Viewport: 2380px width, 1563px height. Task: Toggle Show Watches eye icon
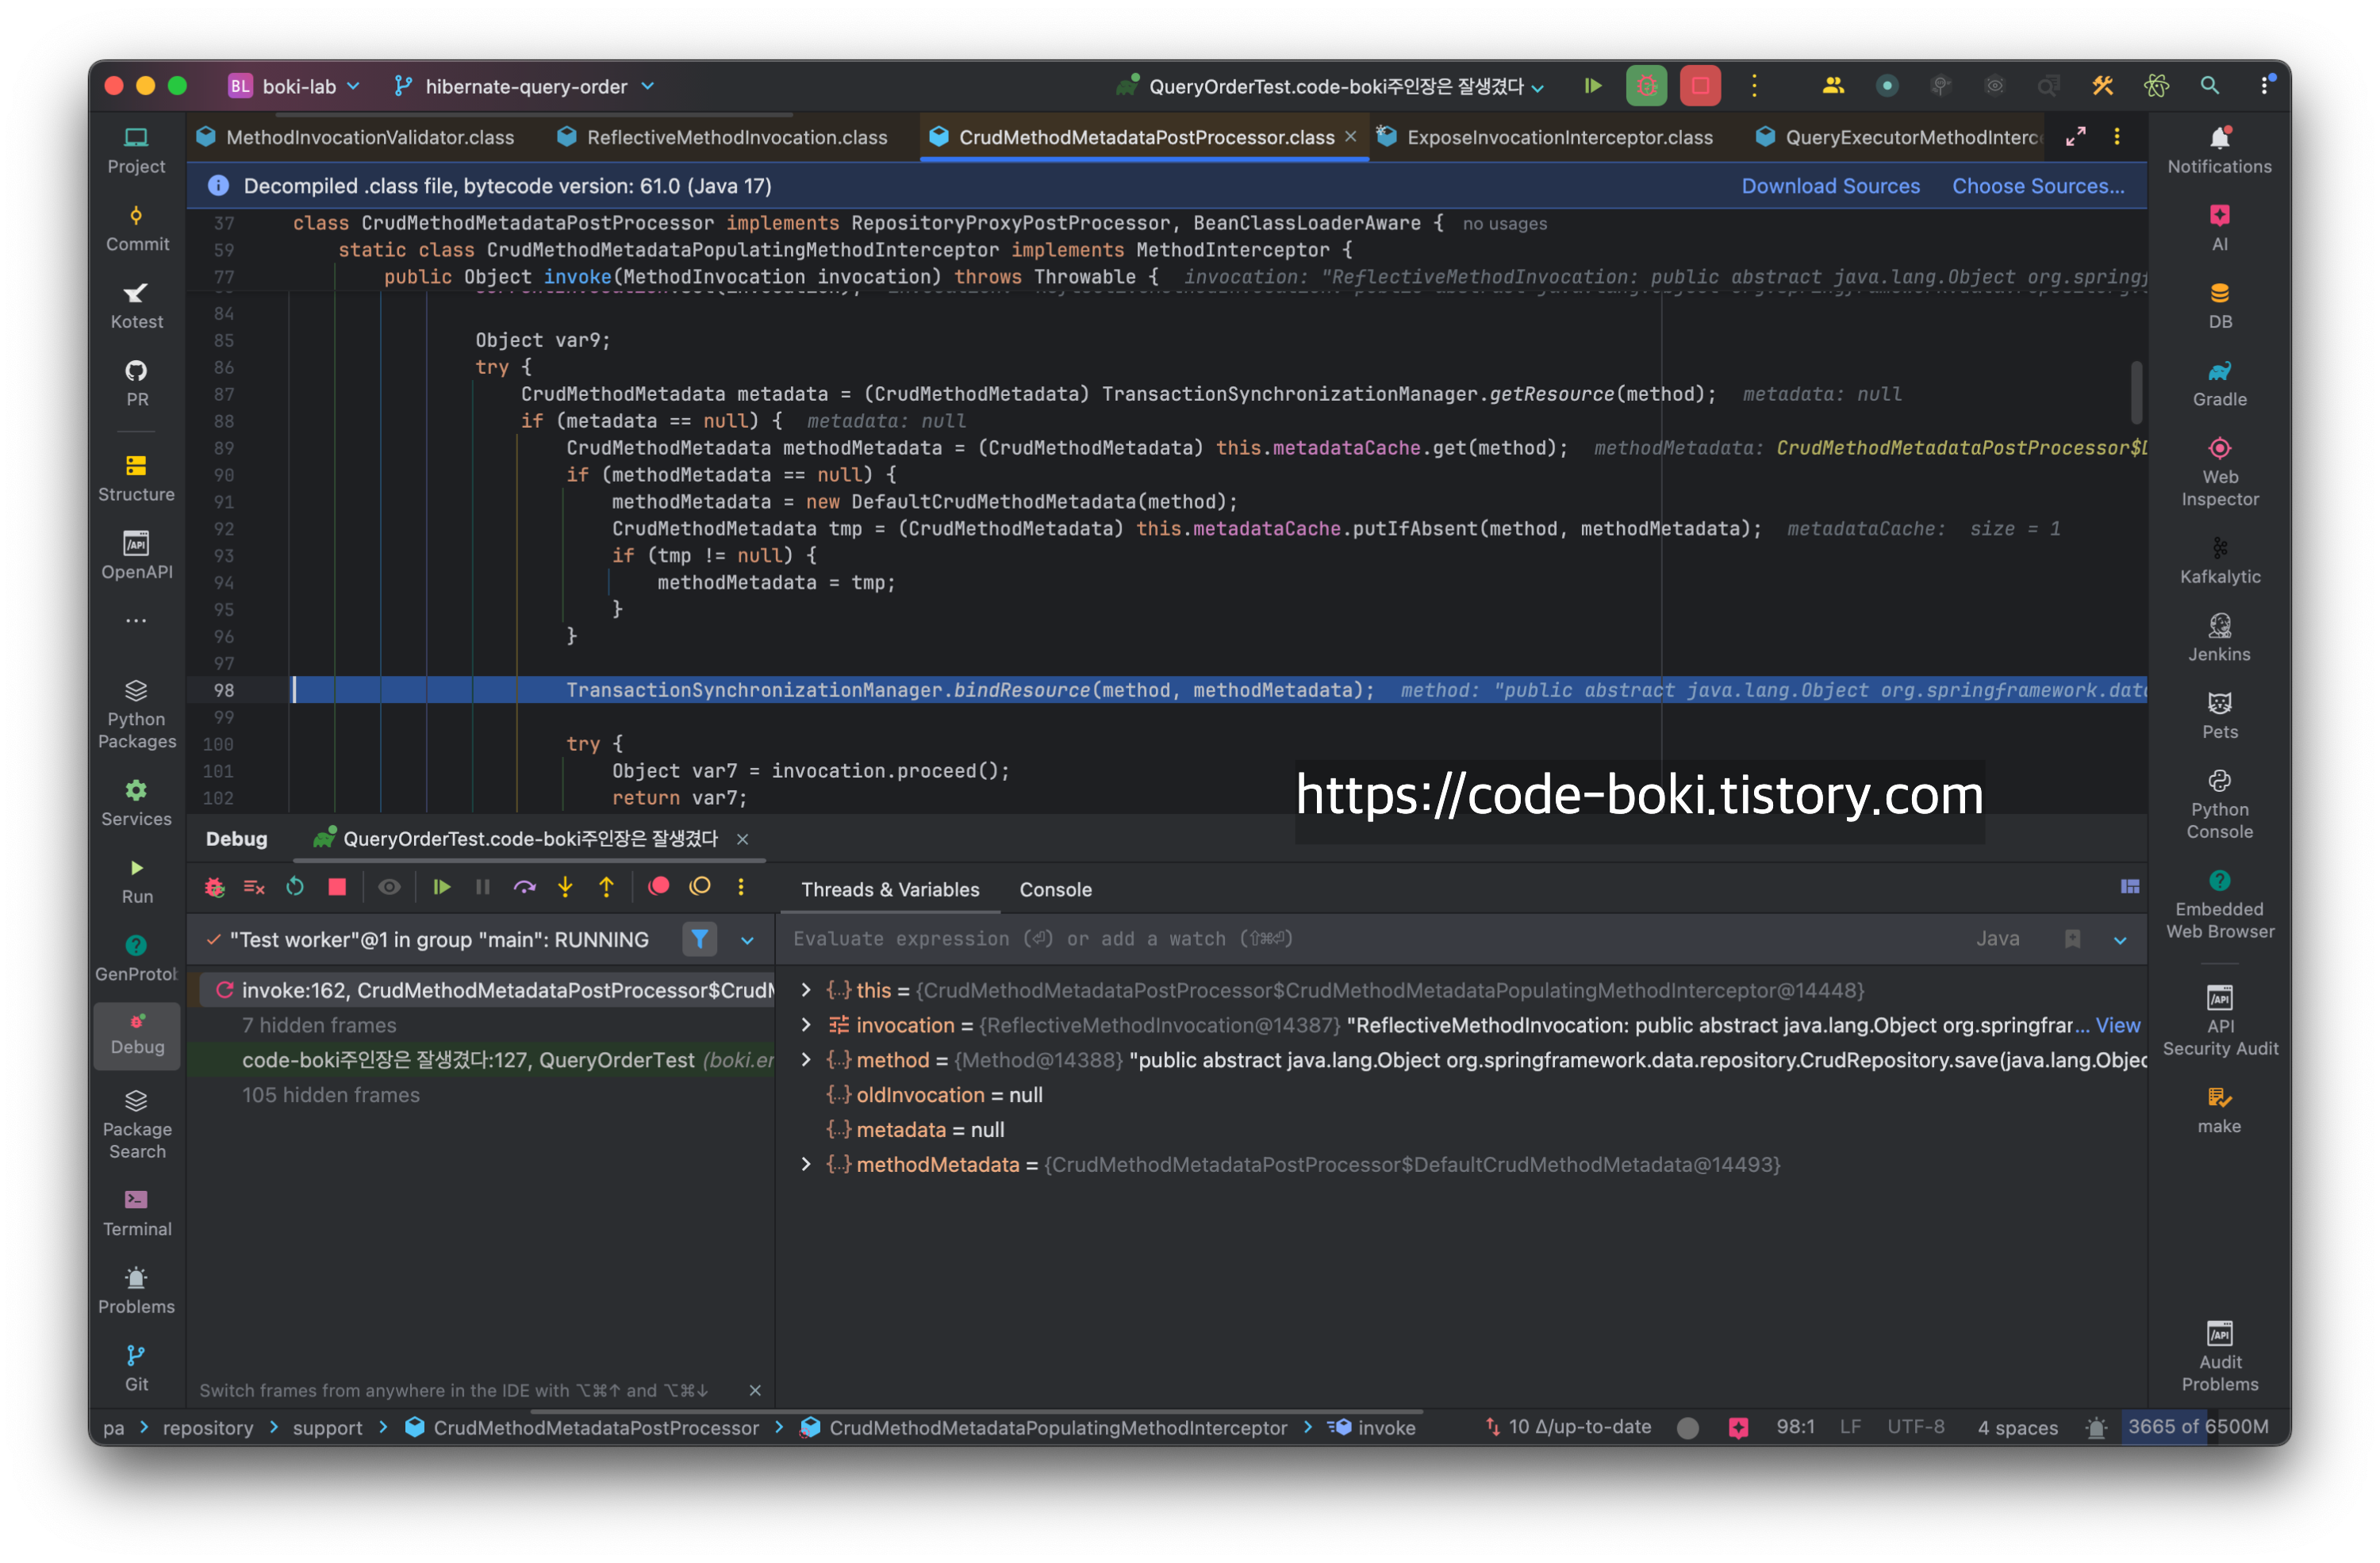(x=389, y=888)
